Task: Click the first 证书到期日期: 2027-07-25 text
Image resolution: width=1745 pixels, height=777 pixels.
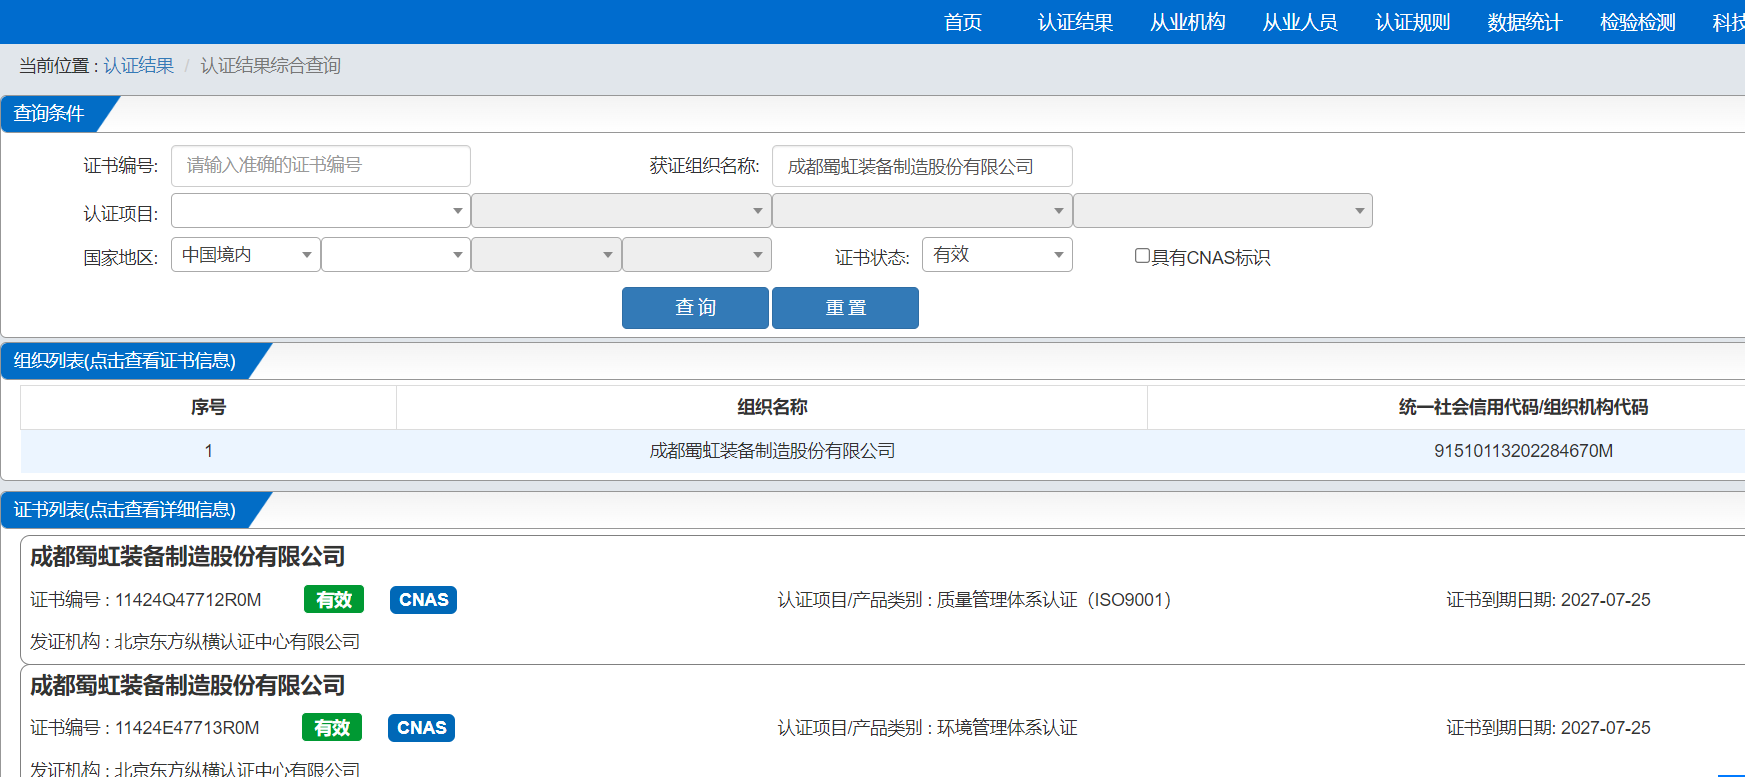Action: [x=1548, y=600]
